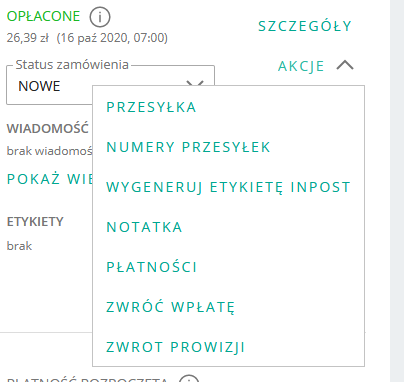Click the AKCJE label
Screen dimensions: 404x382
(x=301, y=66)
